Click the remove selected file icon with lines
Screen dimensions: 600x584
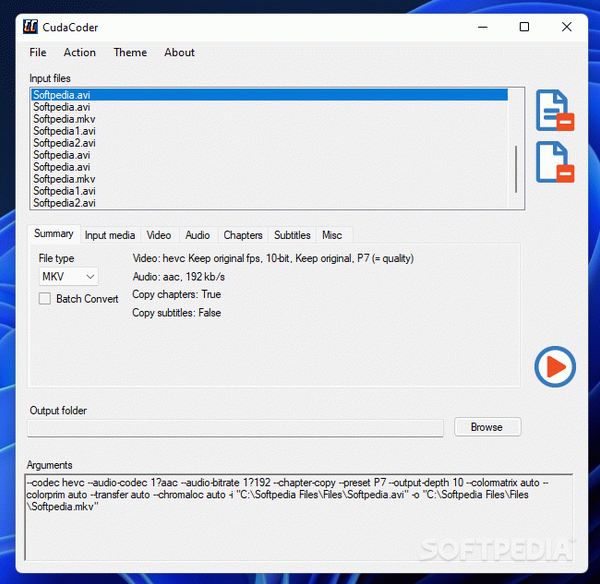(555, 111)
